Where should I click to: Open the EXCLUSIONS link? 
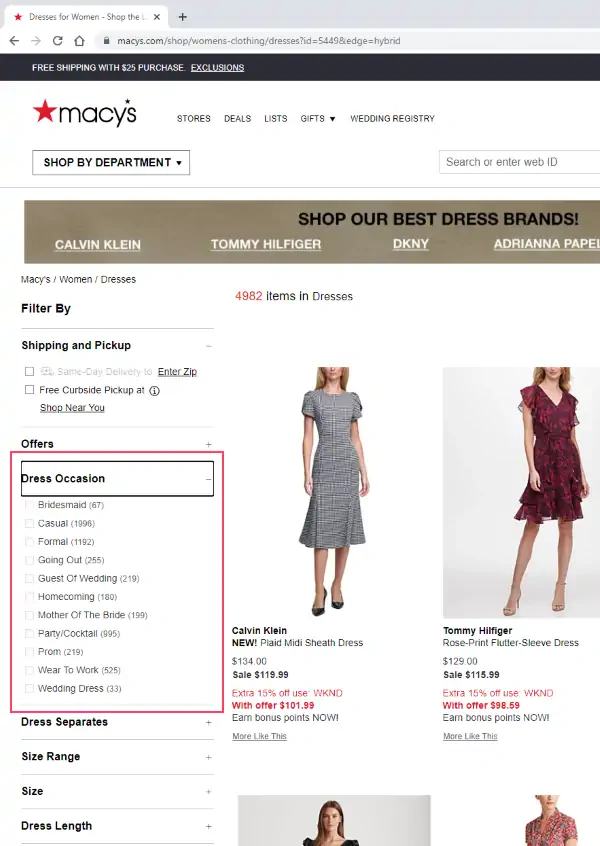217,67
